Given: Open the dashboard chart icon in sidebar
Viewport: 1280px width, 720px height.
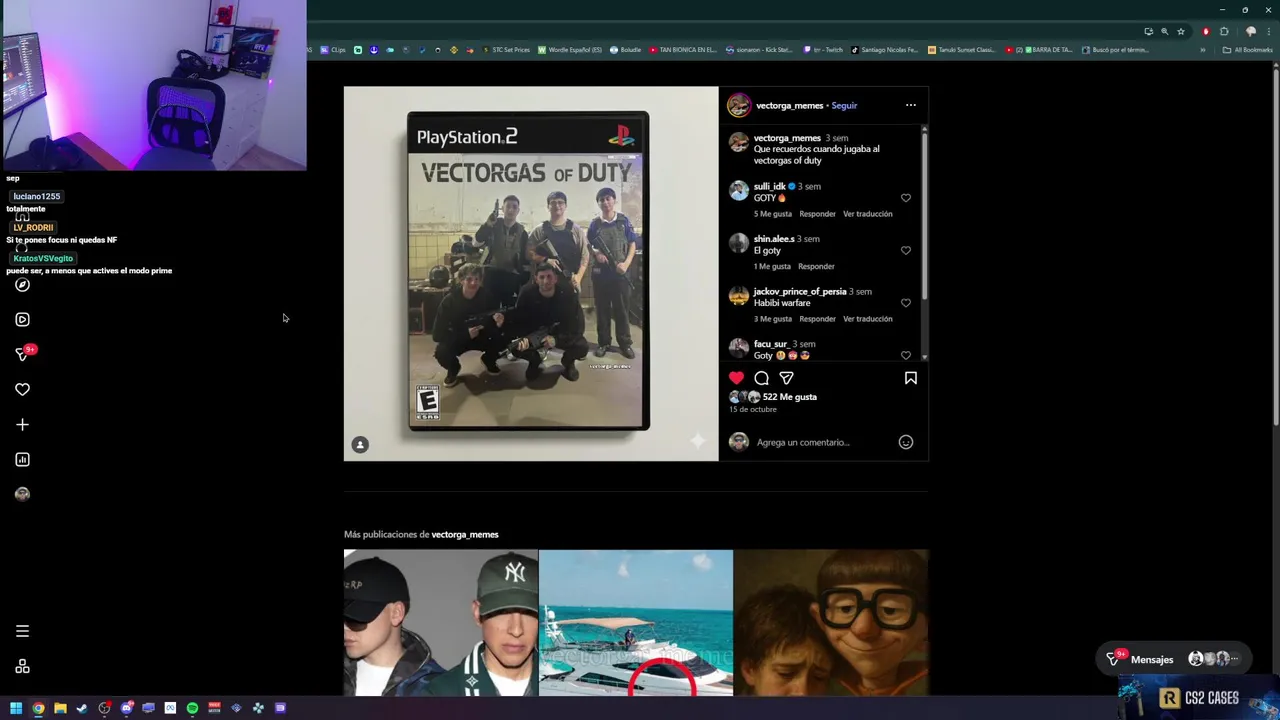Looking at the screenshot, I should click(22, 459).
